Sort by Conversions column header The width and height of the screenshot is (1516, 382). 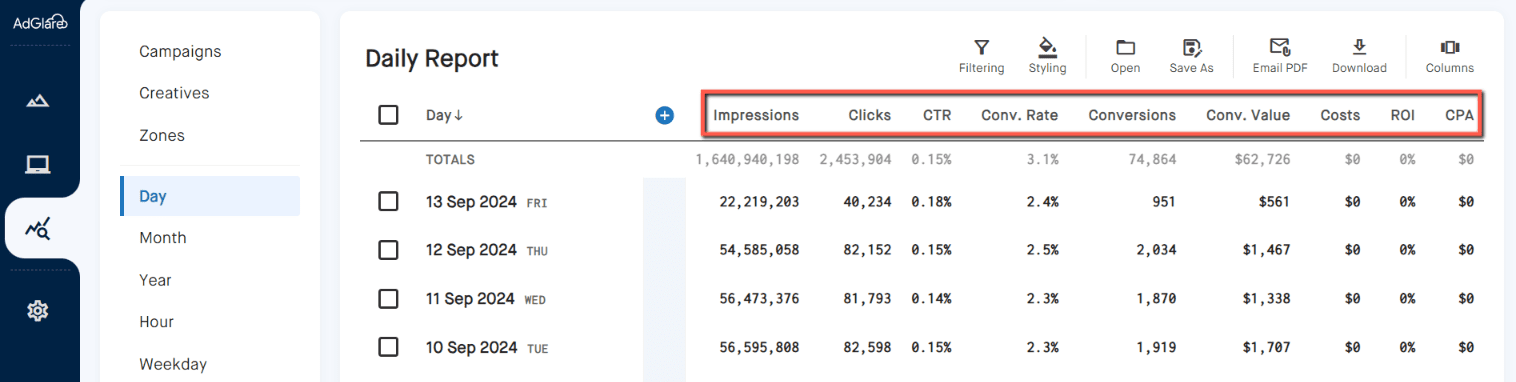[1132, 115]
